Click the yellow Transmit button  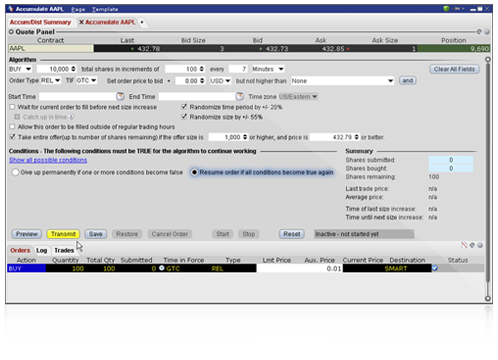pyautogui.click(x=63, y=234)
